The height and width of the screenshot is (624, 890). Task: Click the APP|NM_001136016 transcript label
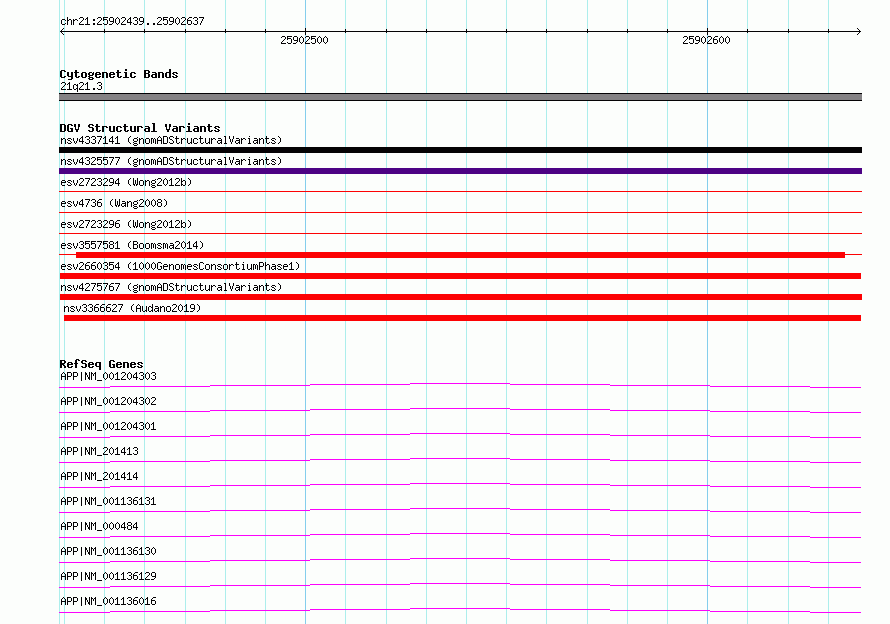(x=108, y=601)
